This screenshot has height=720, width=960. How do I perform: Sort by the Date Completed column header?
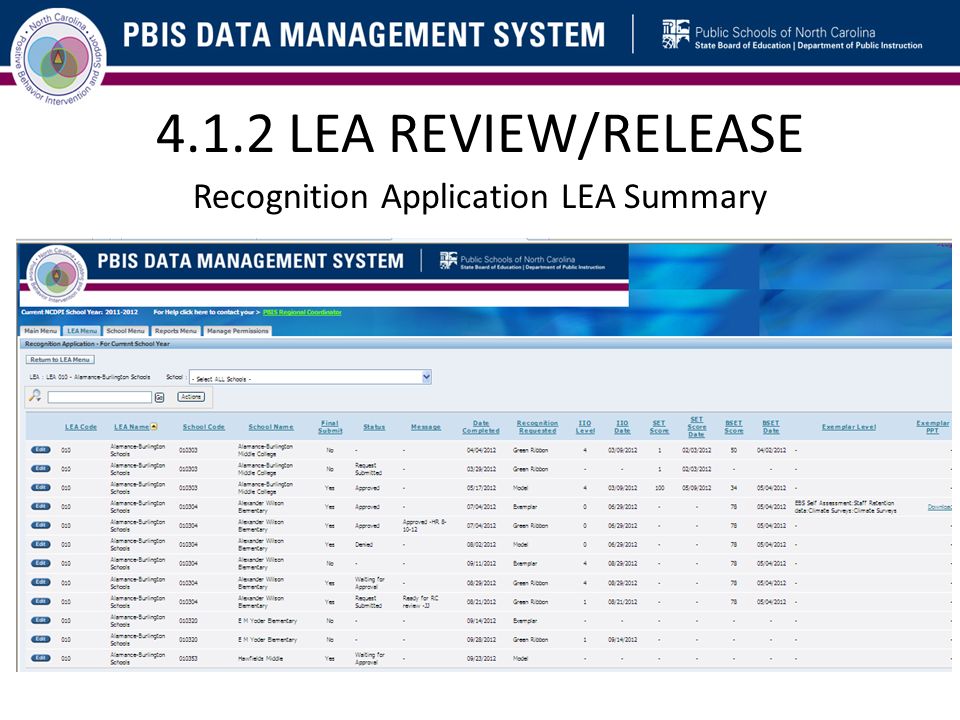click(x=481, y=427)
